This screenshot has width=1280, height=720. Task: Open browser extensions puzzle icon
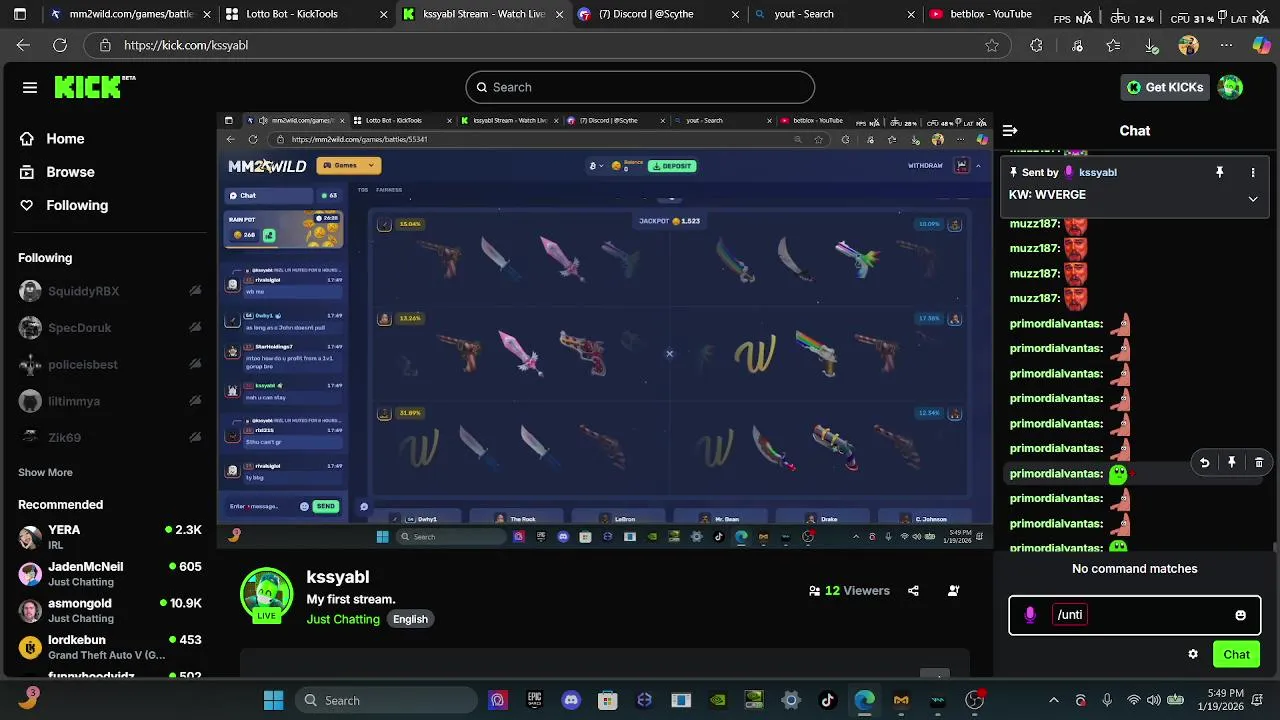pyautogui.click(x=1036, y=45)
